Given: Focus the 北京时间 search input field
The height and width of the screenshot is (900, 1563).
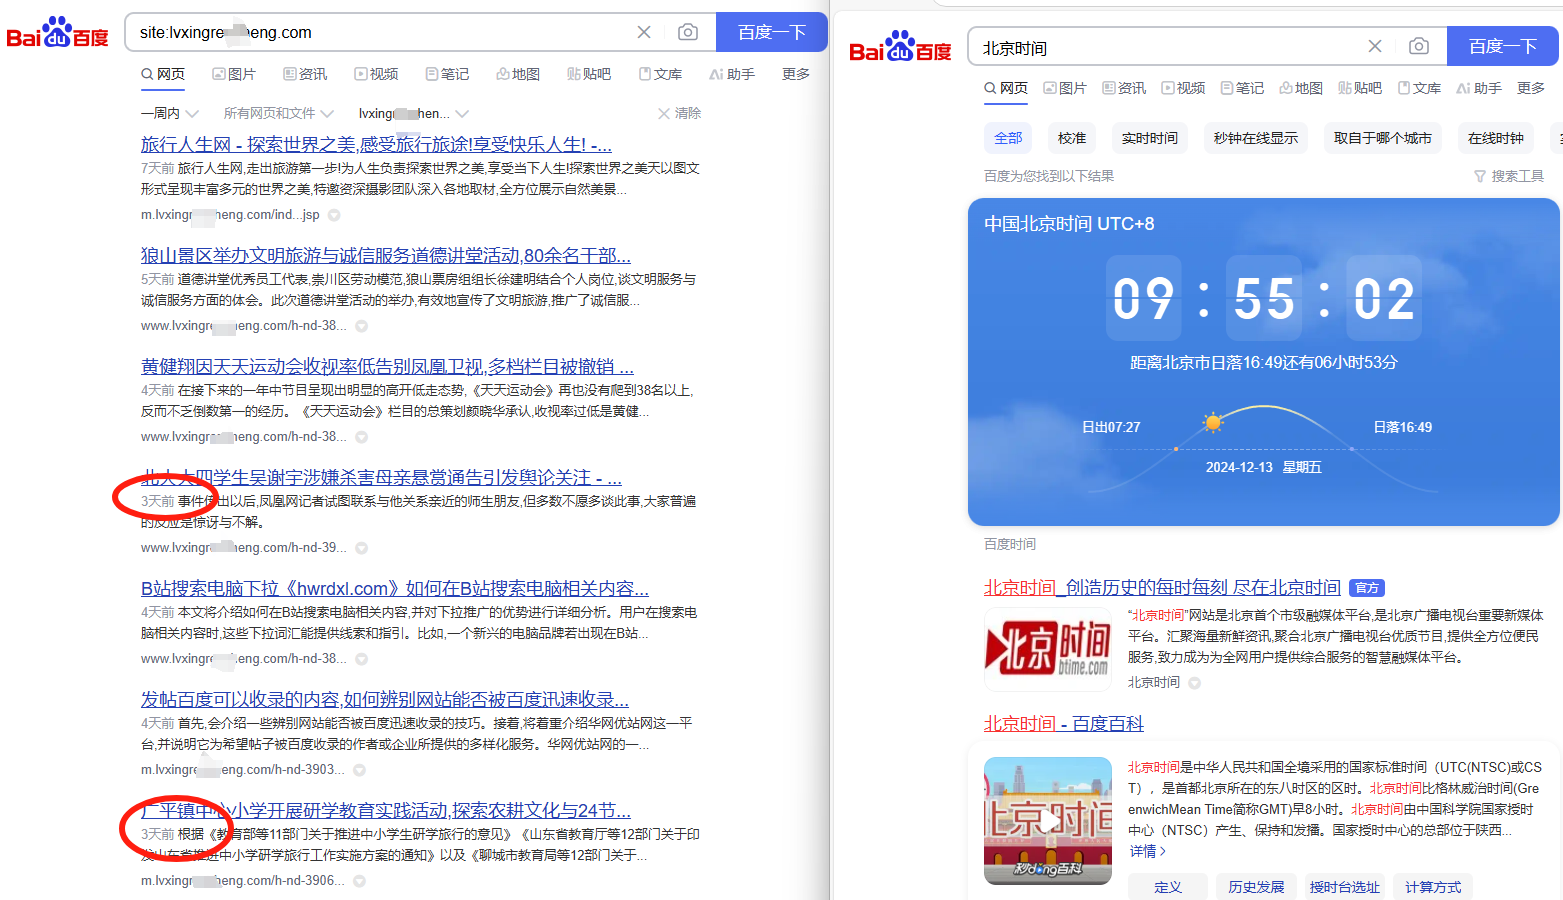Looking at the screenshot, I should 1165,47.
